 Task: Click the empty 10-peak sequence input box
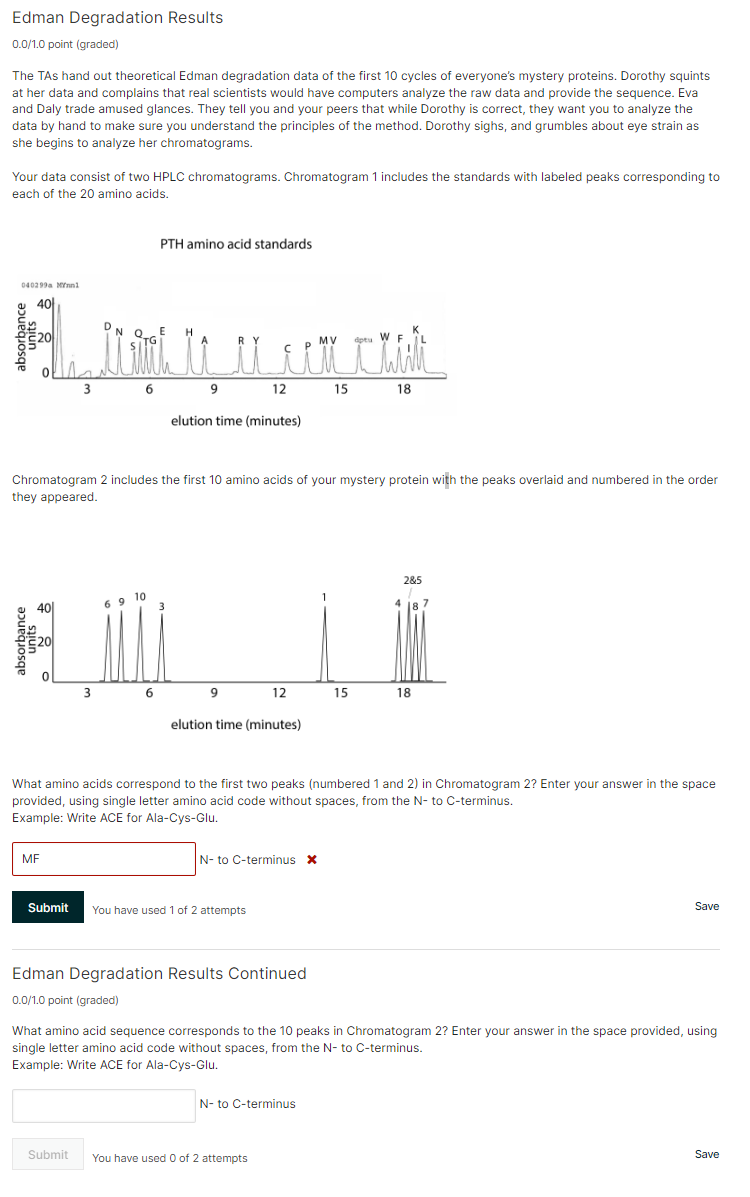point(103,1106)
